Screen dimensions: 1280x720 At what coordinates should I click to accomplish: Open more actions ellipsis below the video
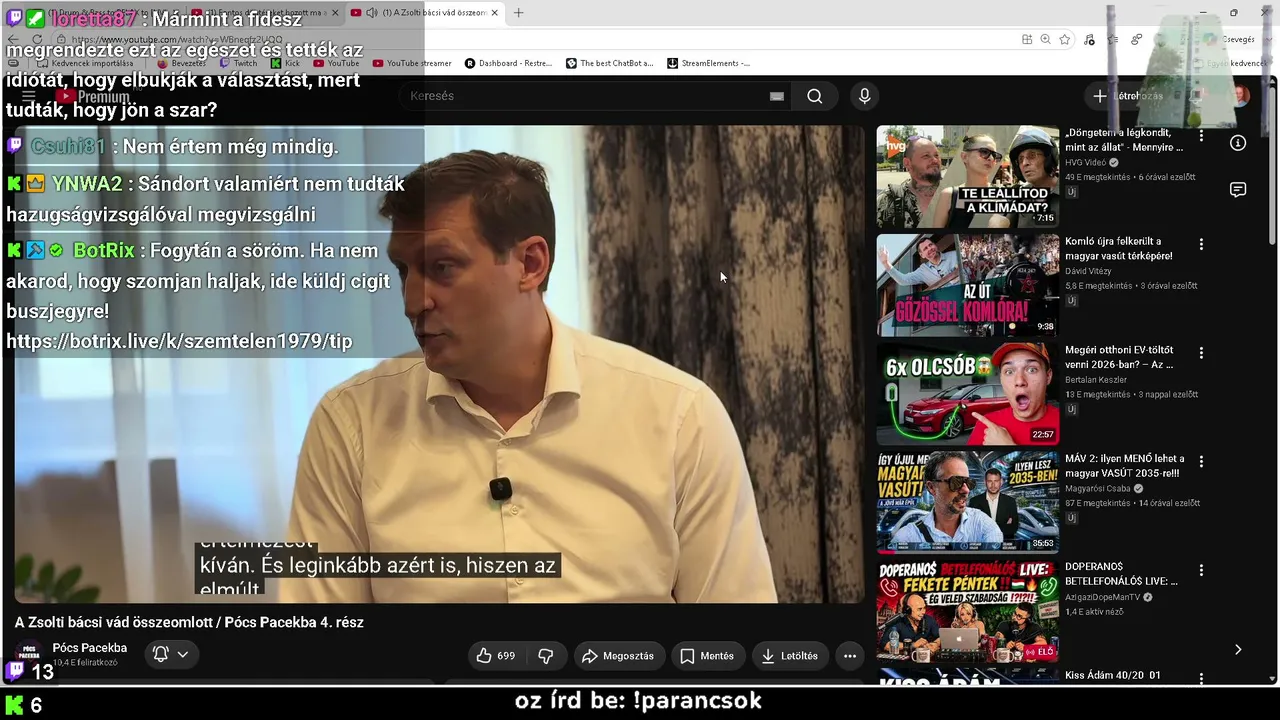pos(850,656)
